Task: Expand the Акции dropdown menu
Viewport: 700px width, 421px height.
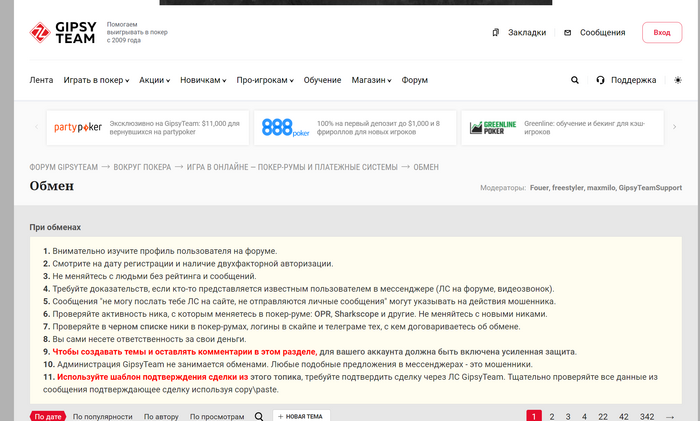Action: pos(154,80)
